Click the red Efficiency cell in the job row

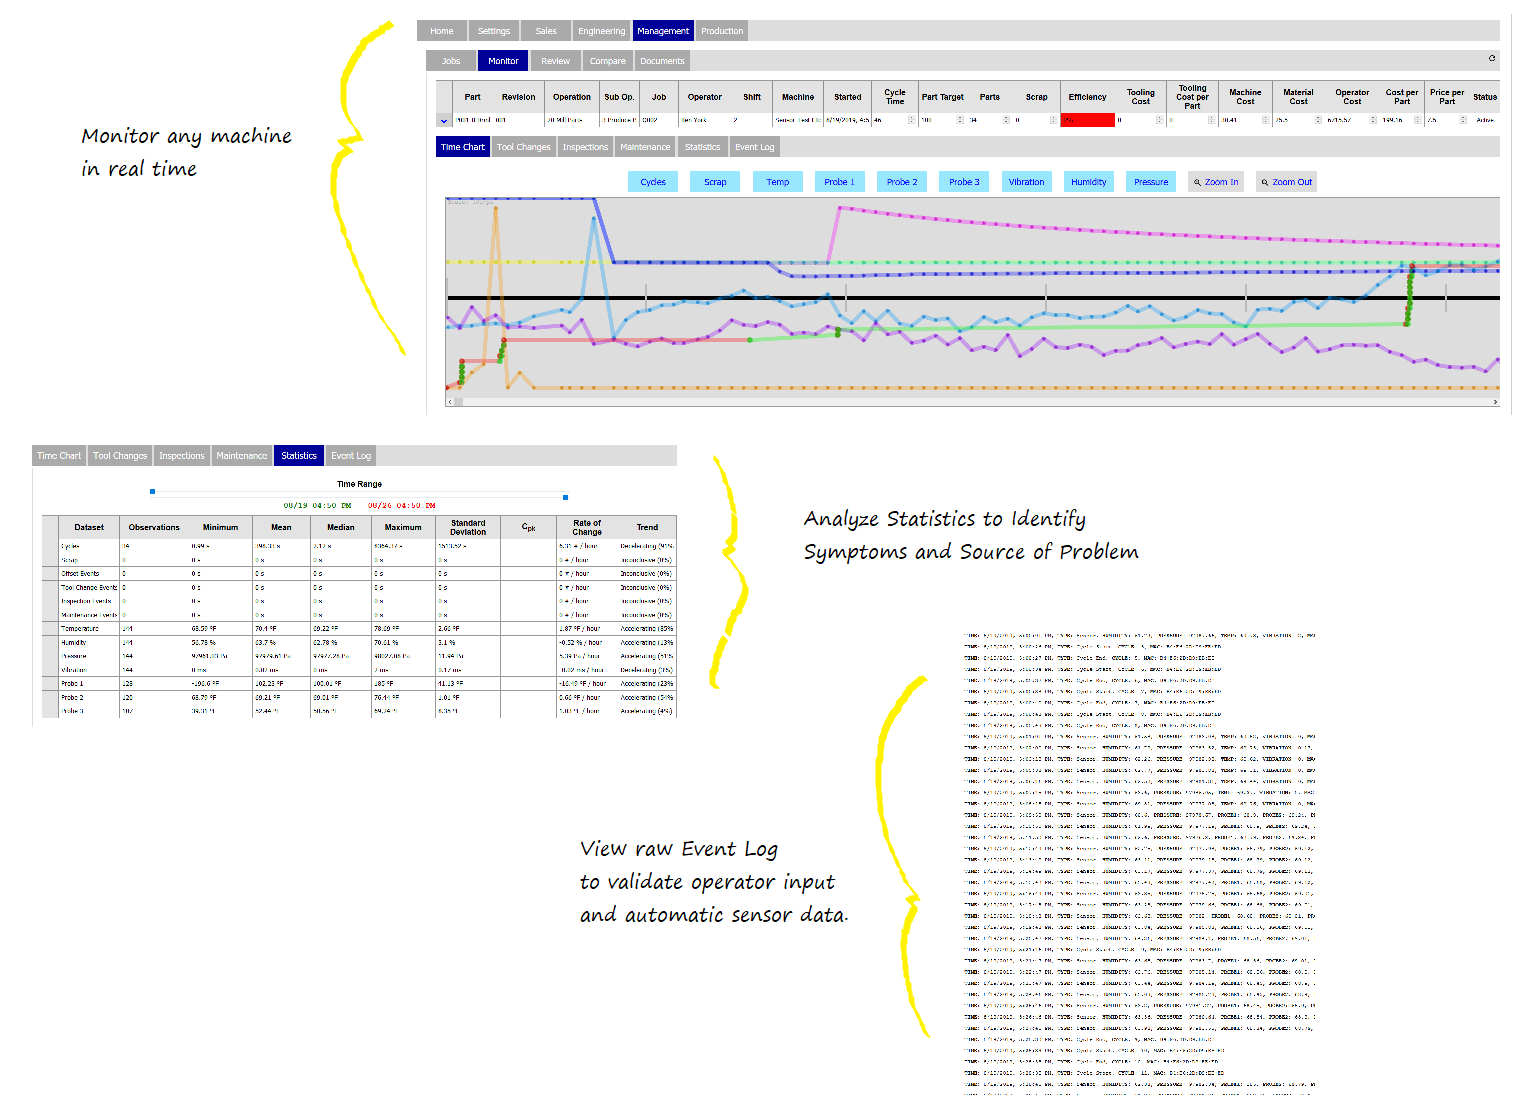(x=1087, y=120)
